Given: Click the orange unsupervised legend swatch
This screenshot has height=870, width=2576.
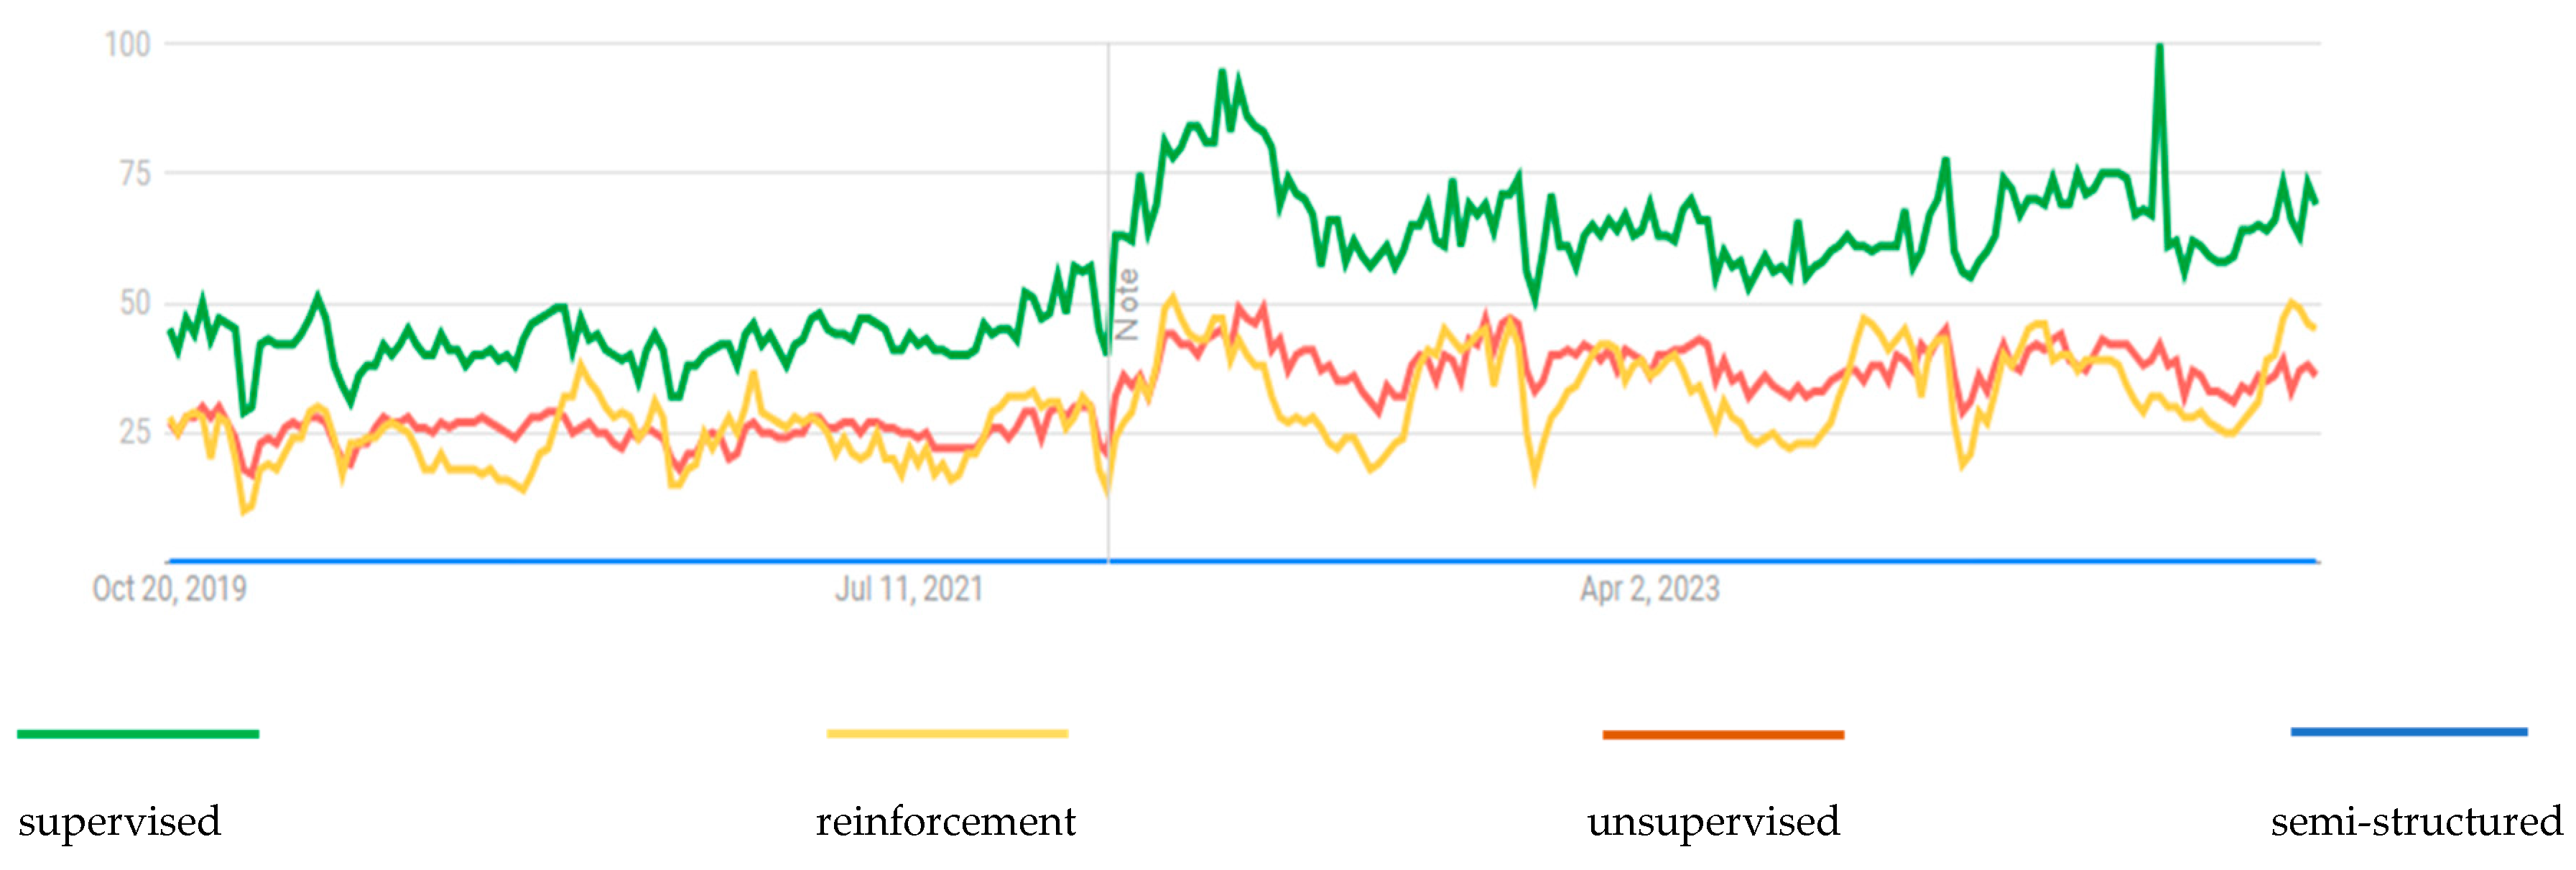Looking at the screenshot, I should coord(1723,735).
